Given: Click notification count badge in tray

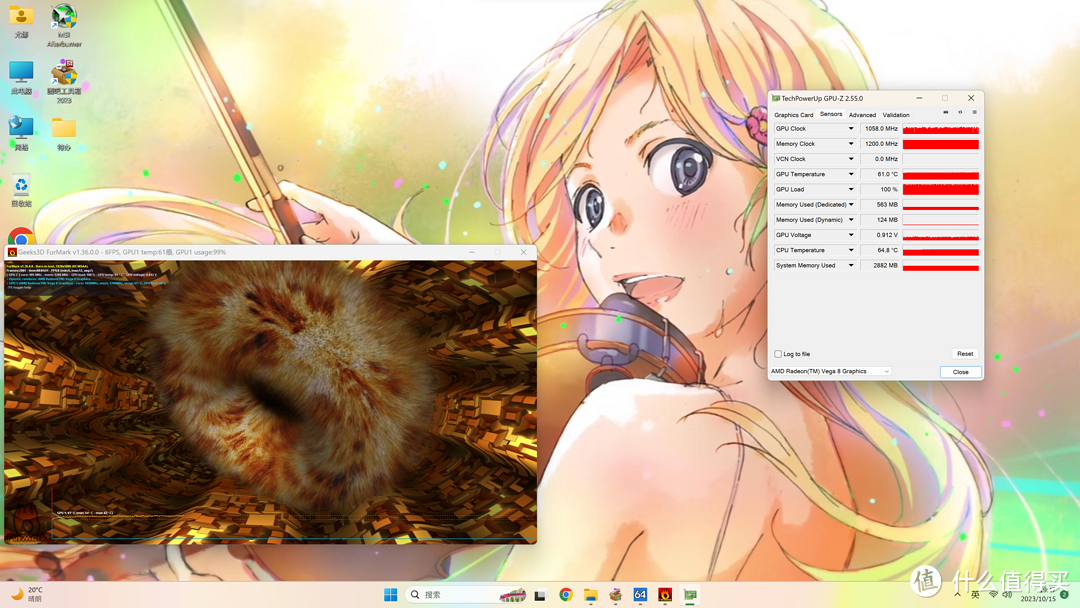Looking at the screenshot, I should [x=1065, y=594].
